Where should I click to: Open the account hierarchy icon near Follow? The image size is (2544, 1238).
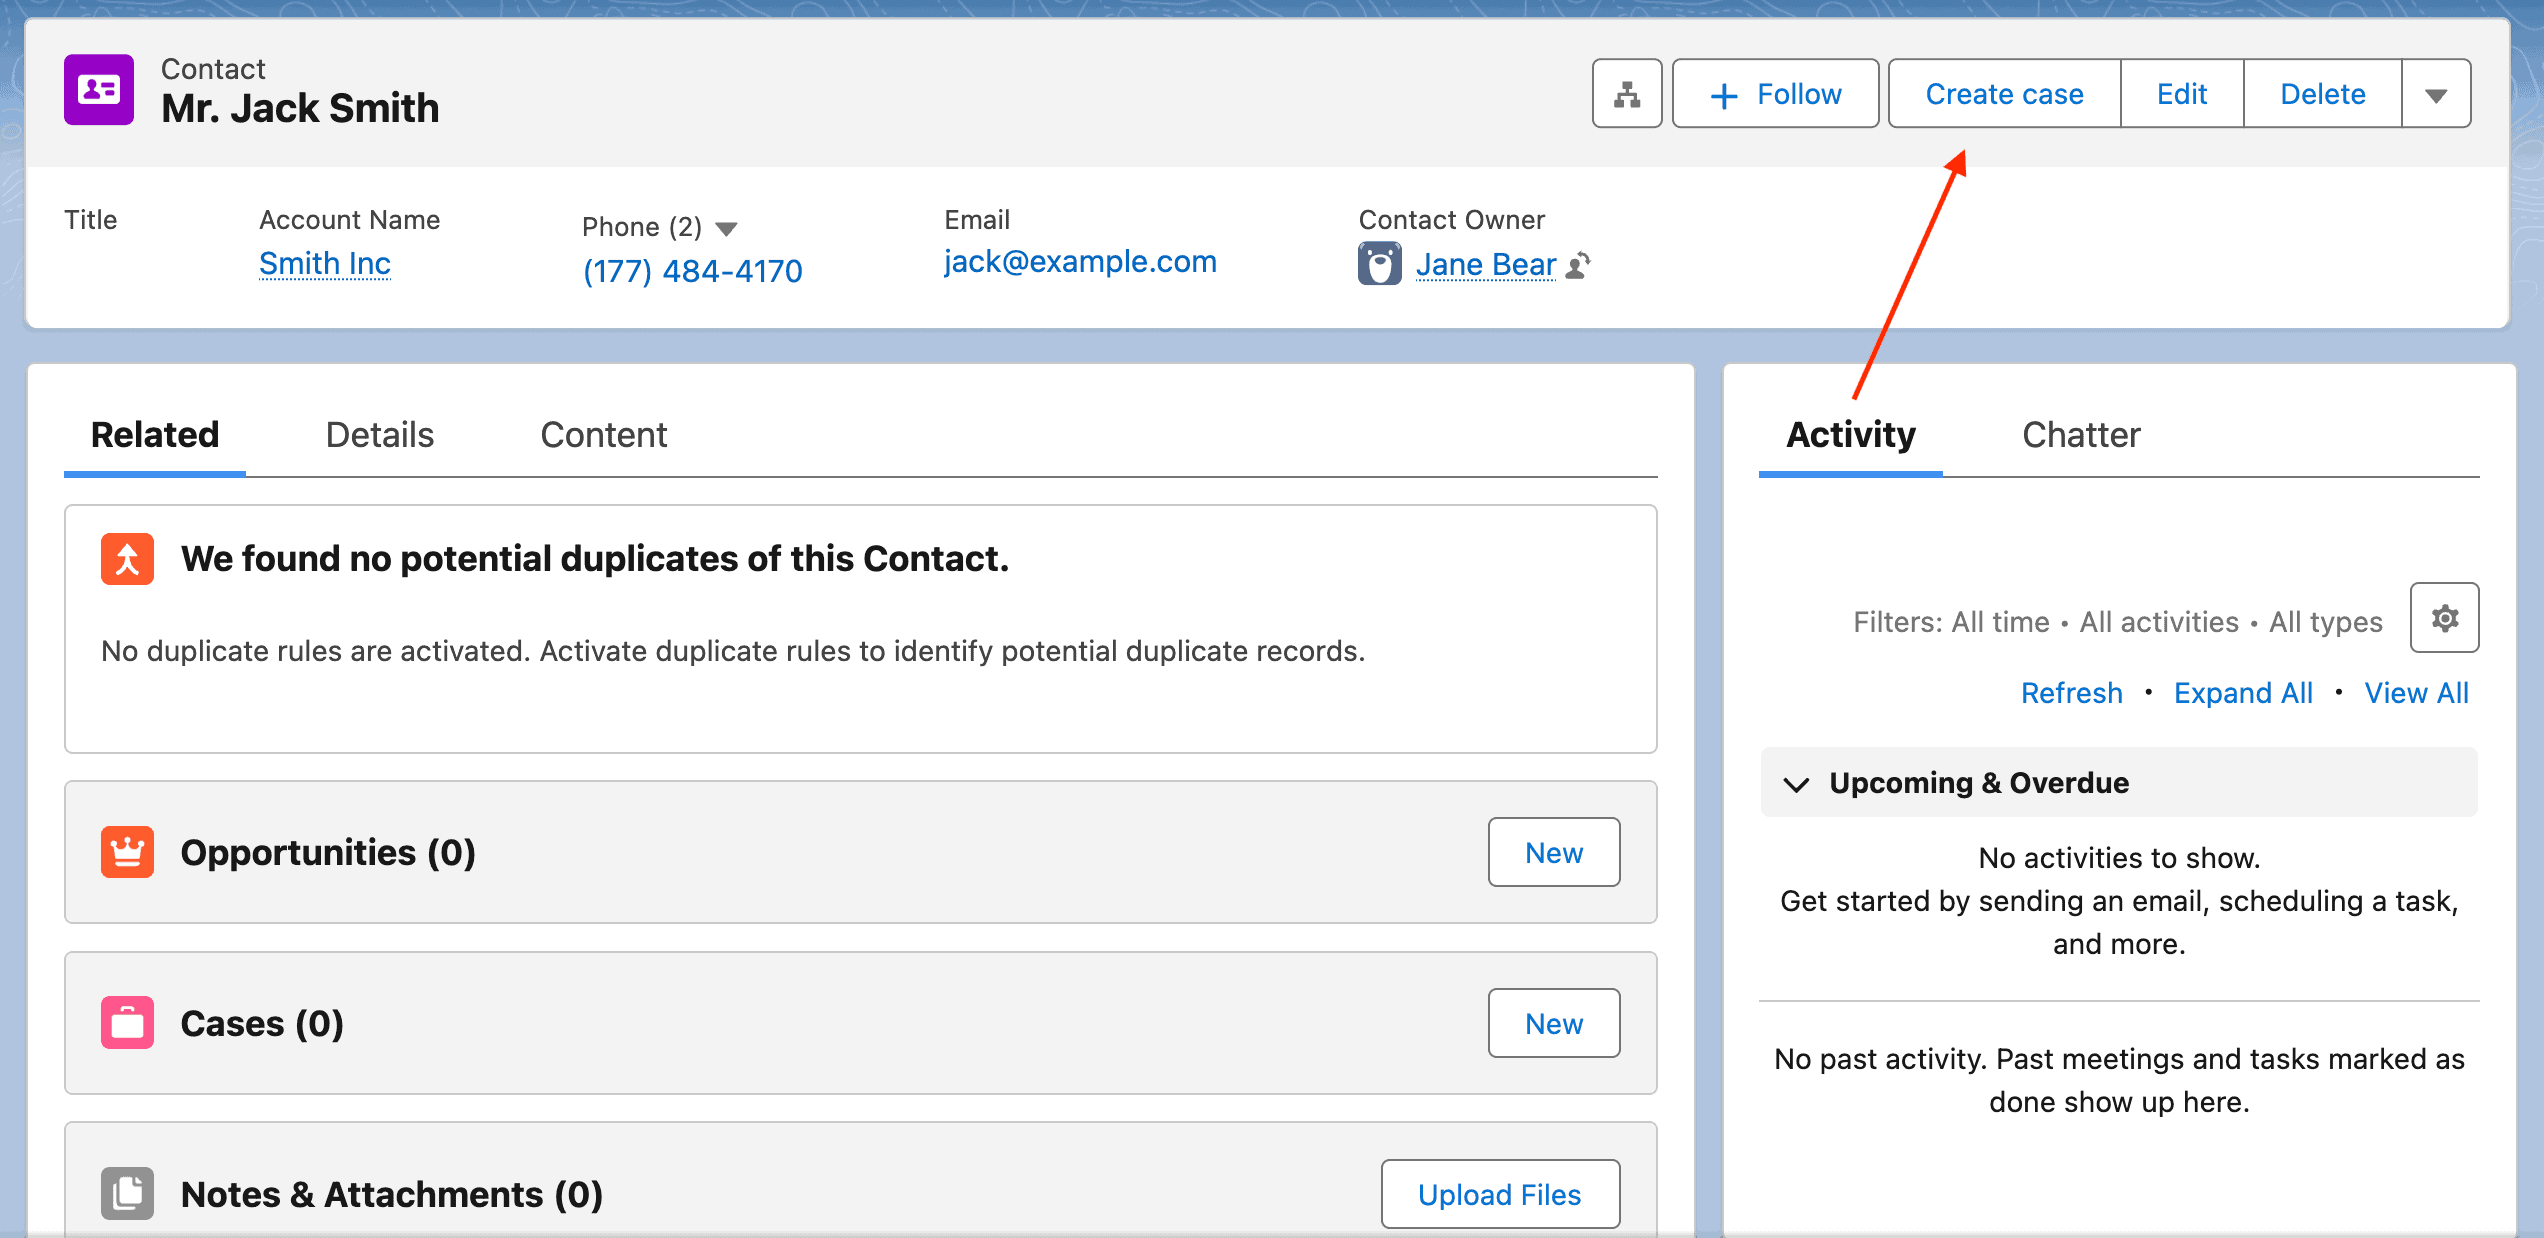pyautogui.click(x=1626, y=93)
